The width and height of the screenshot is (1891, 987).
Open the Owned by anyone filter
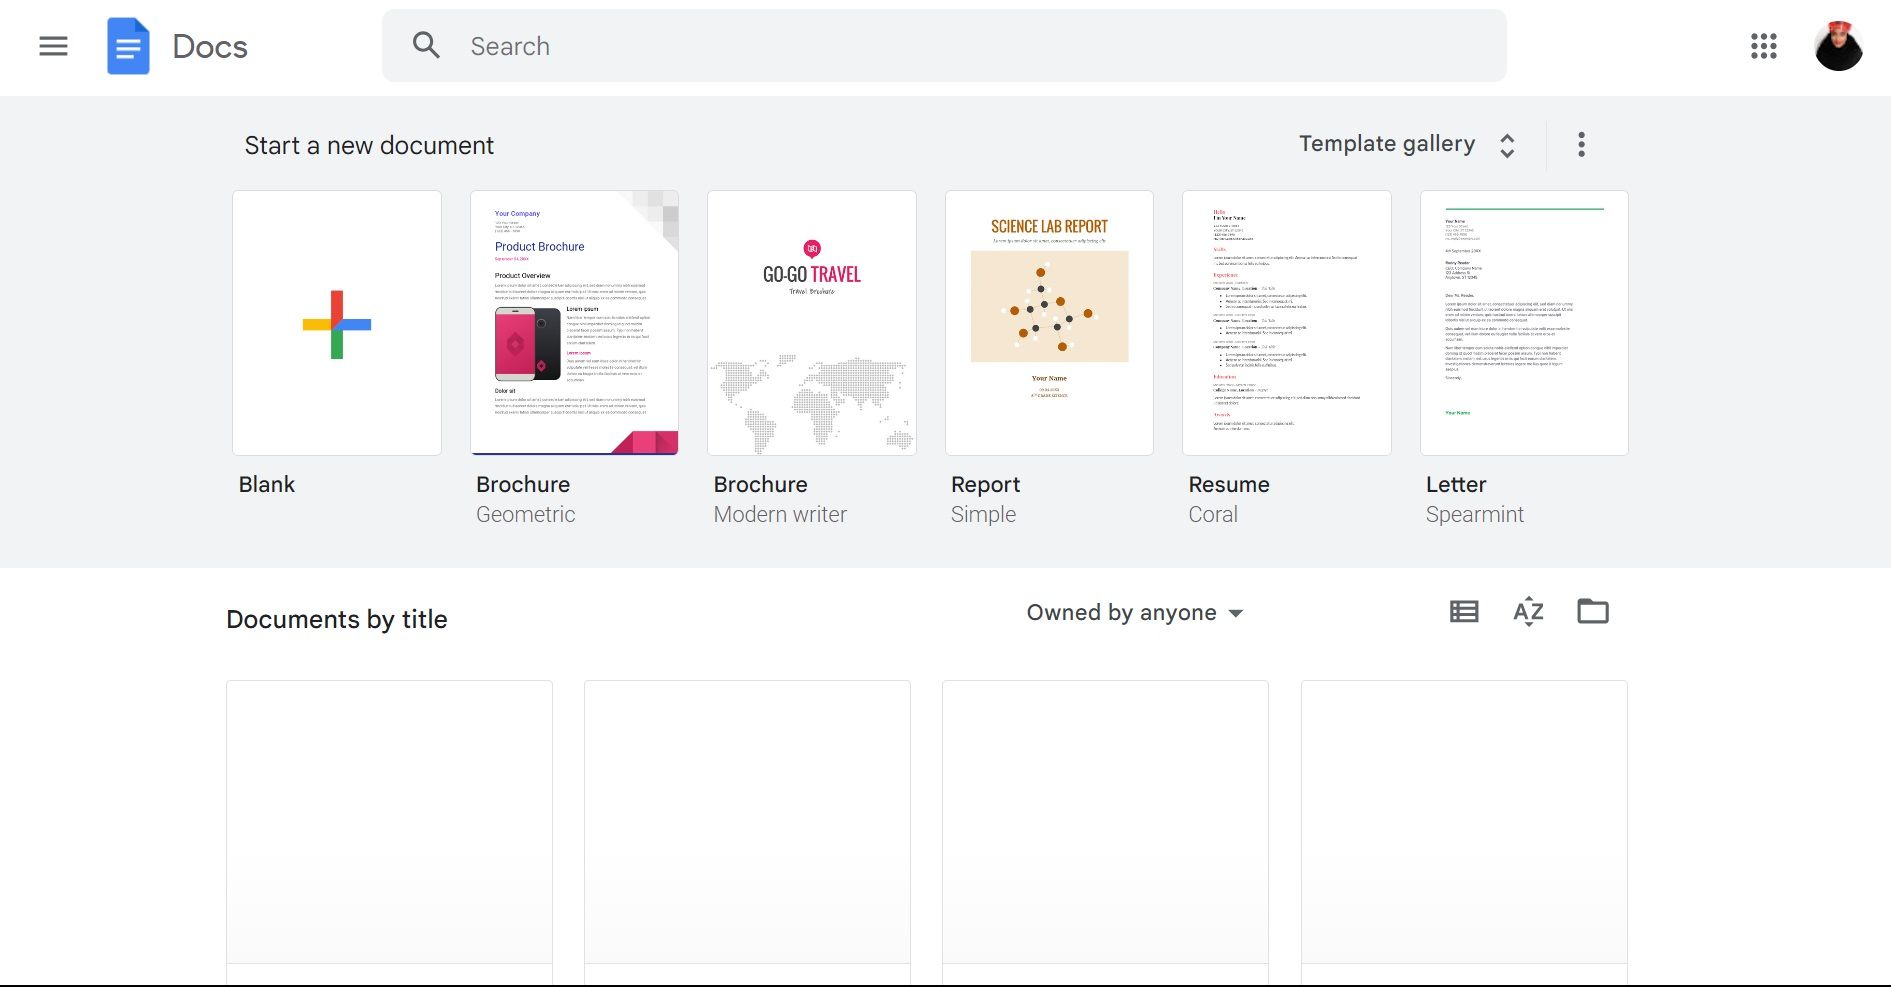coord(1133,612)
